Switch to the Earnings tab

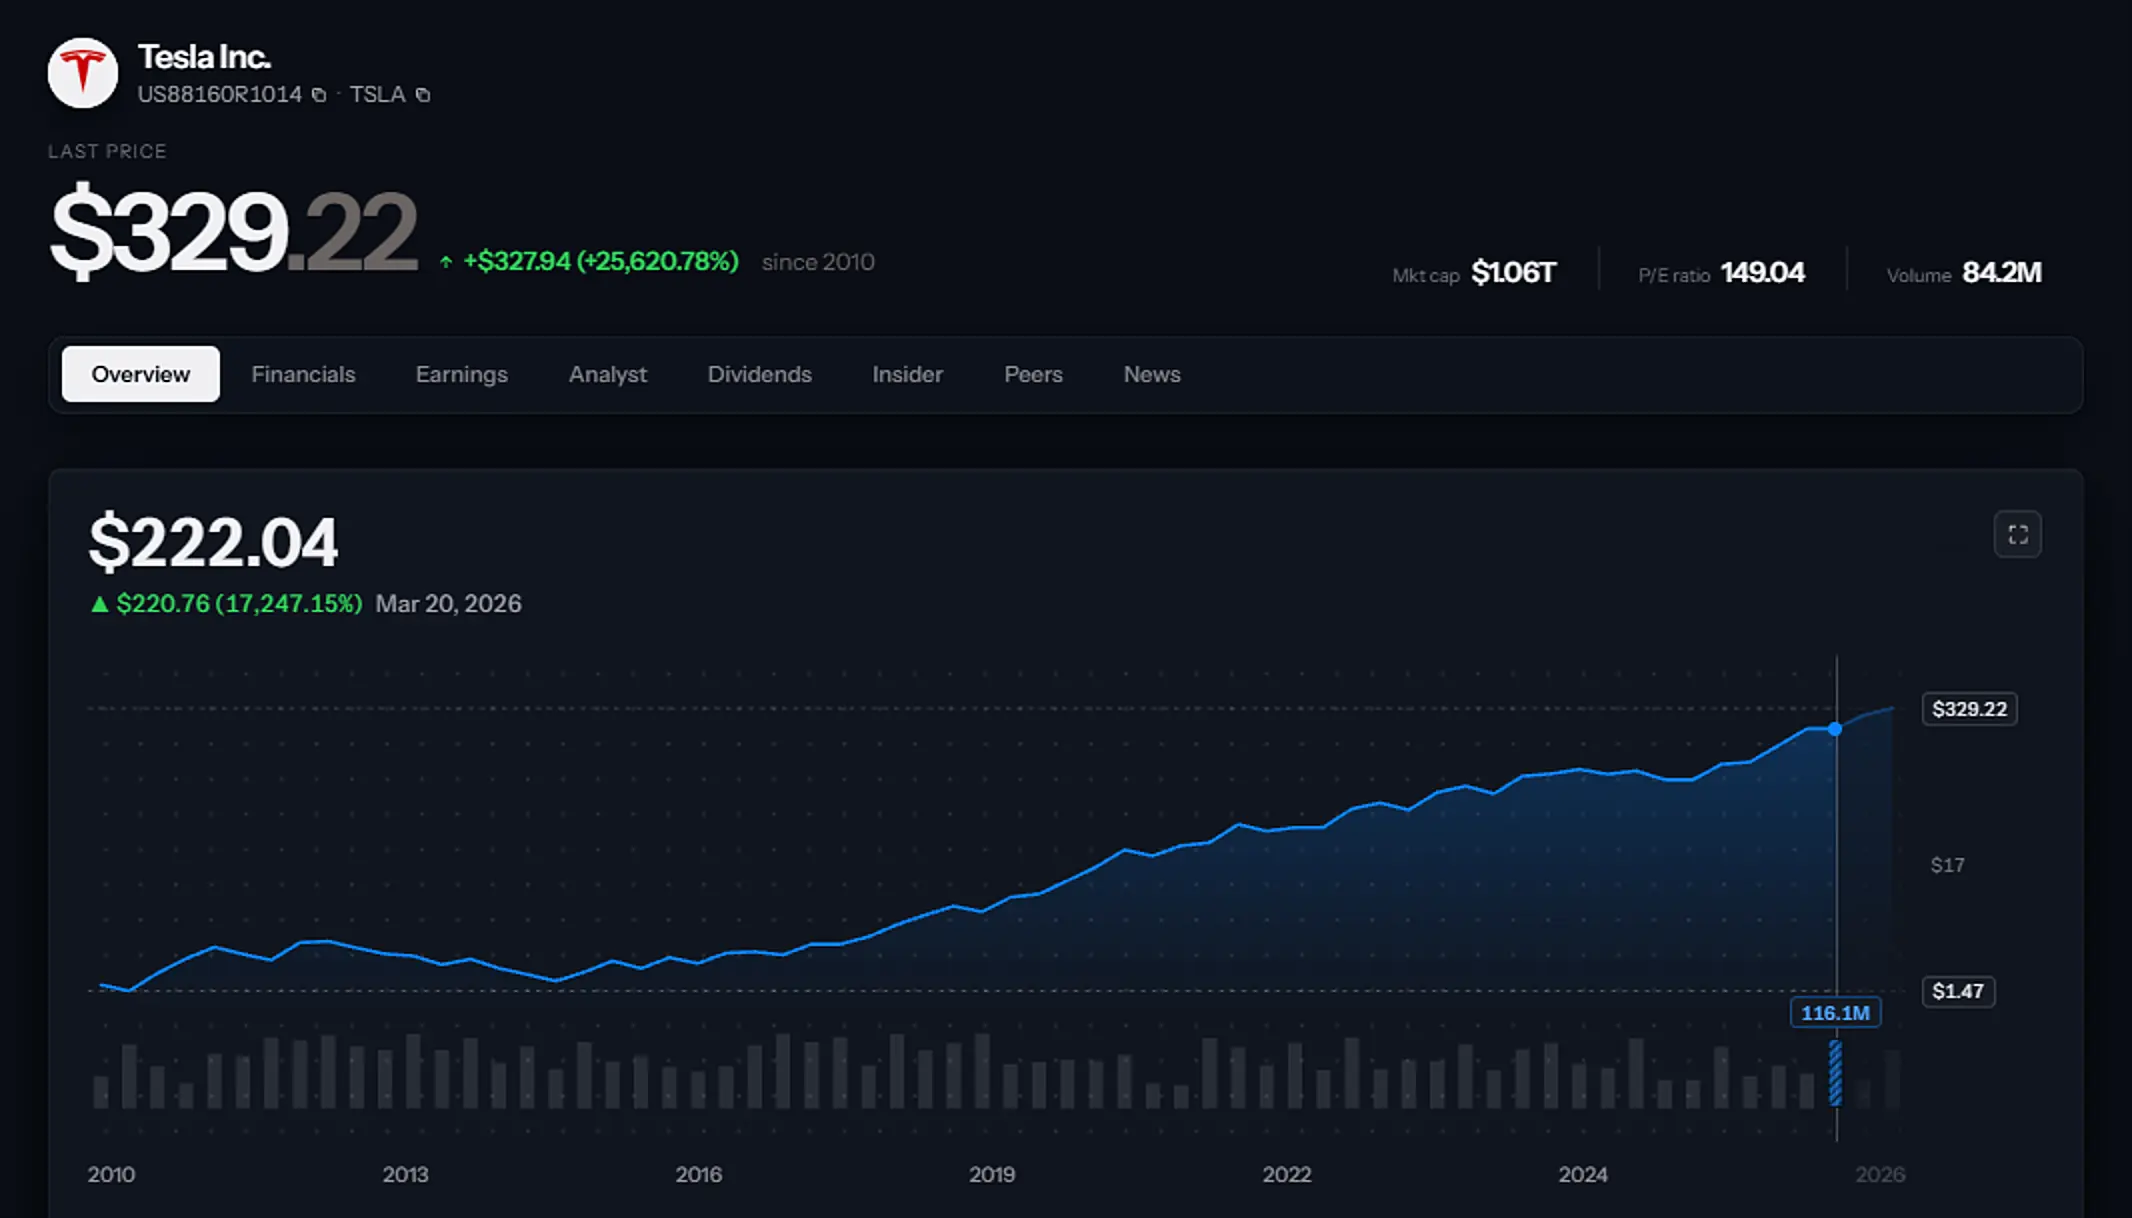click(x=462, y=374)
